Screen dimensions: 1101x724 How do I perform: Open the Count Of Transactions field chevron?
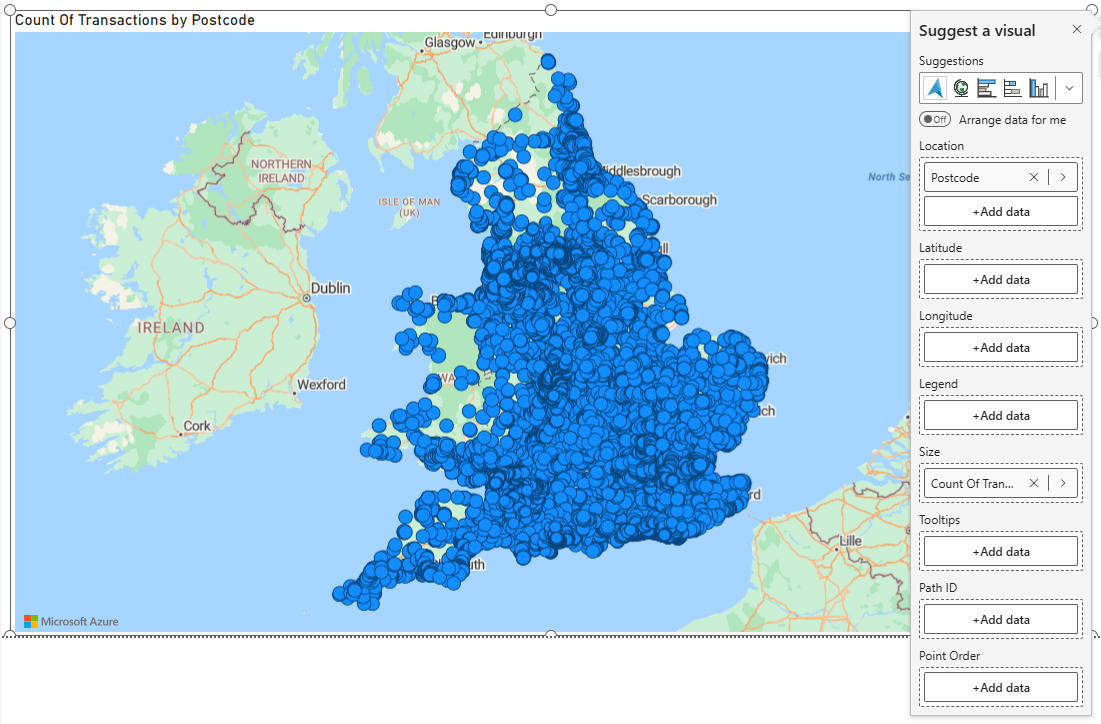1062,483
